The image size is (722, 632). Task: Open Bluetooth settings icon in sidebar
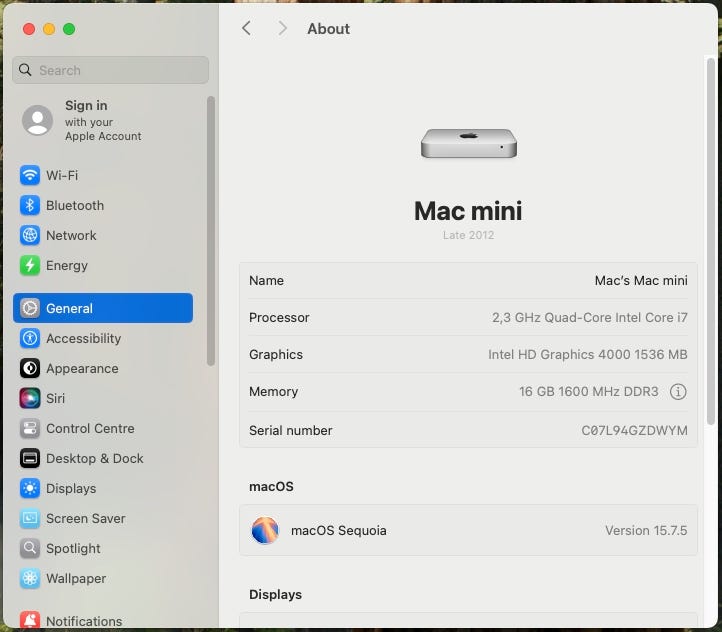pyautogui.click(x=30, y=205)
